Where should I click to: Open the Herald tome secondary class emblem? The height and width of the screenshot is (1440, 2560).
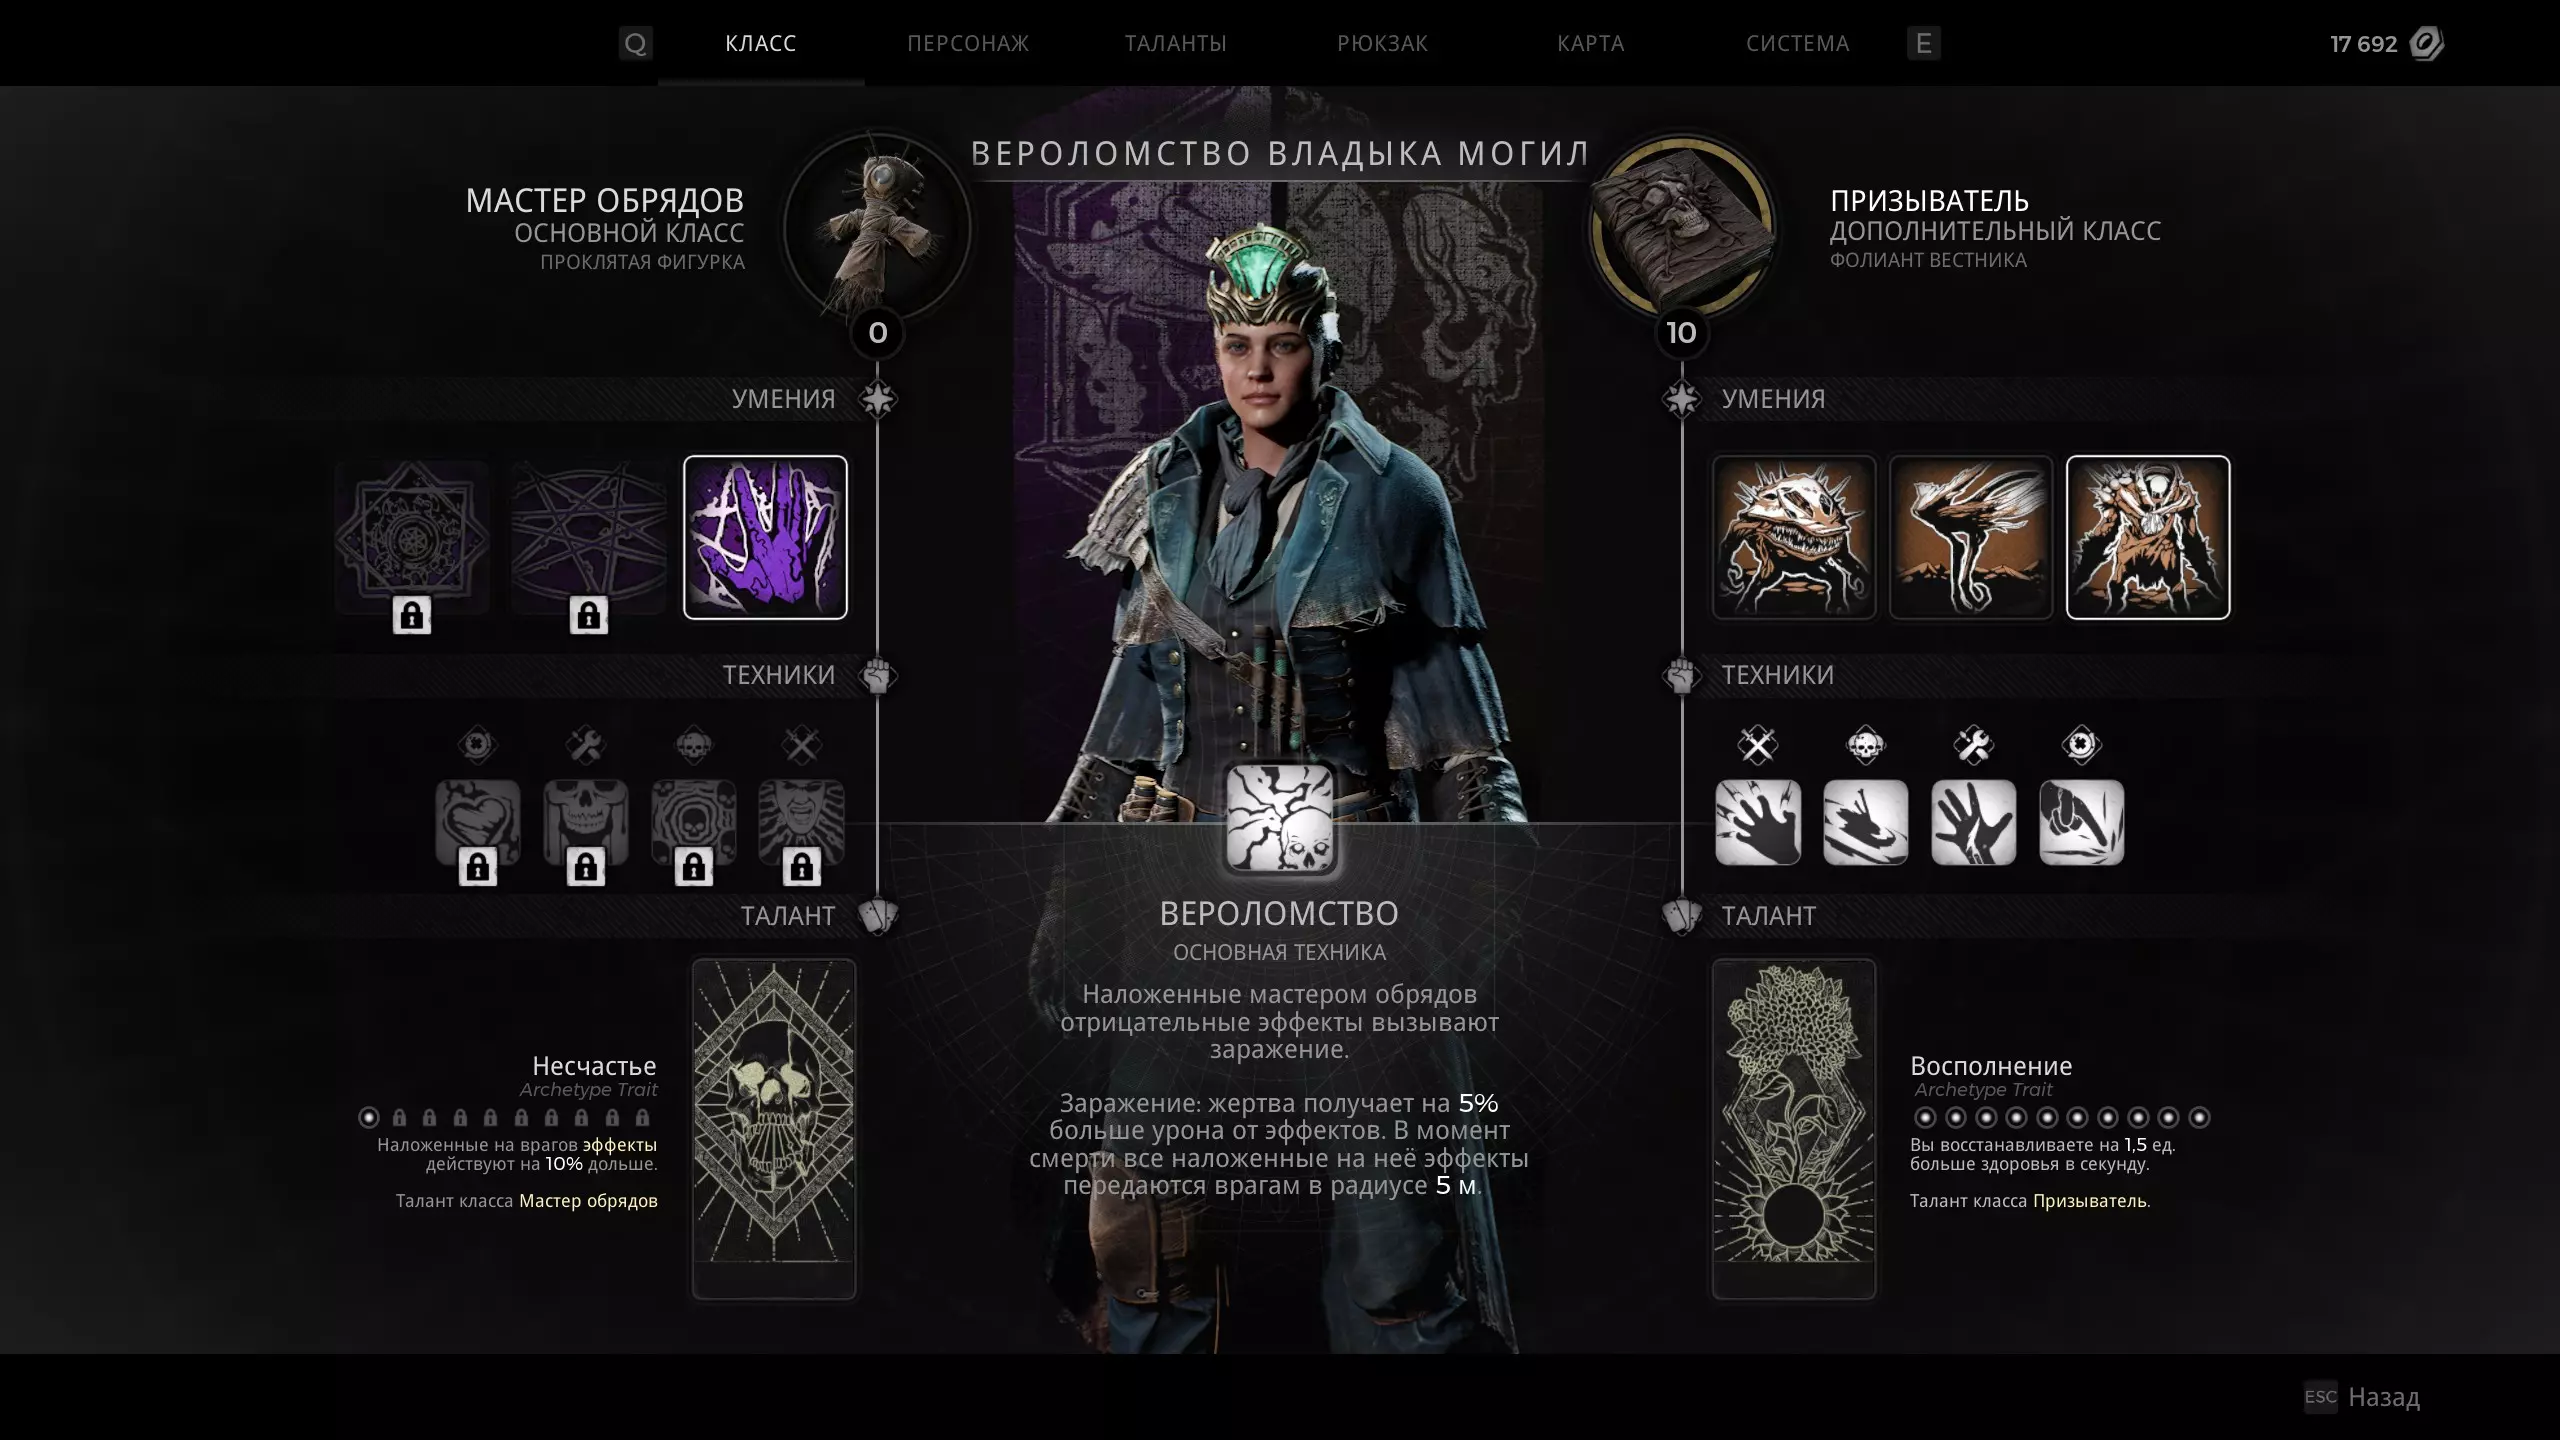pyautogui.click(x=1682, y=228)
